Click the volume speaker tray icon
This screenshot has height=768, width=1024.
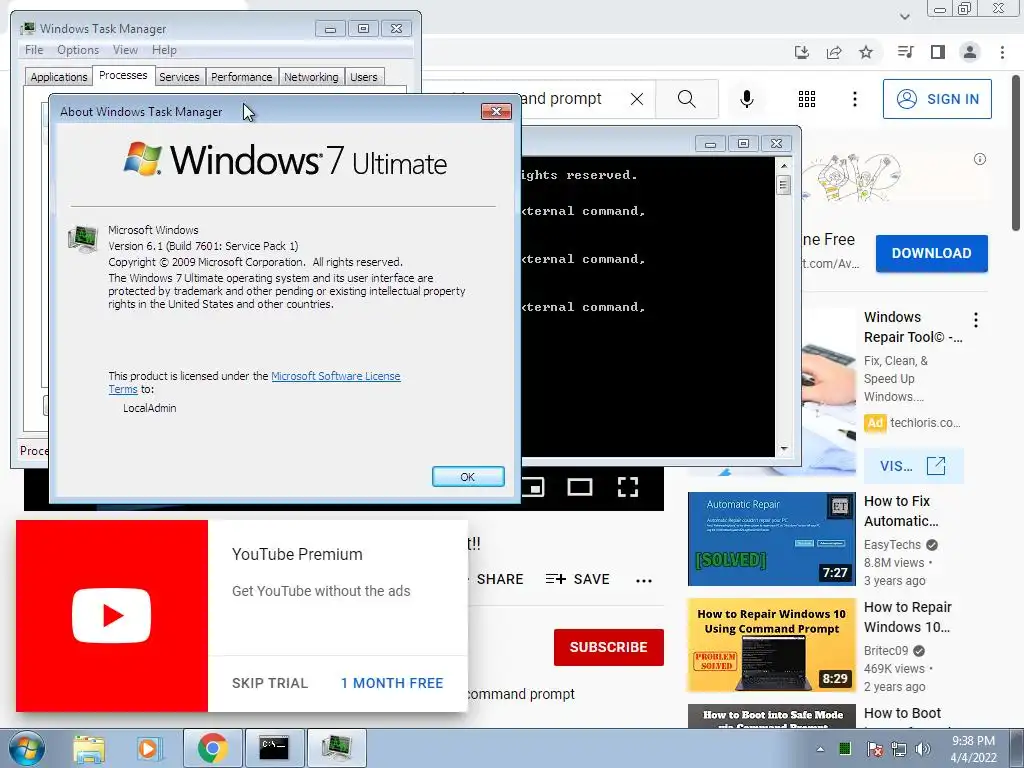(923, 749)
